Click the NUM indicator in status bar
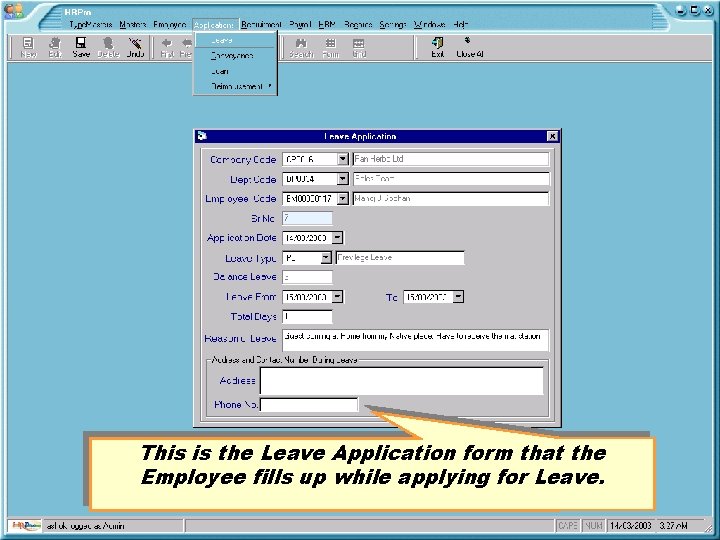Image resolution: width=720 pixels, height=540 pixels. click(x=593, y=525)
